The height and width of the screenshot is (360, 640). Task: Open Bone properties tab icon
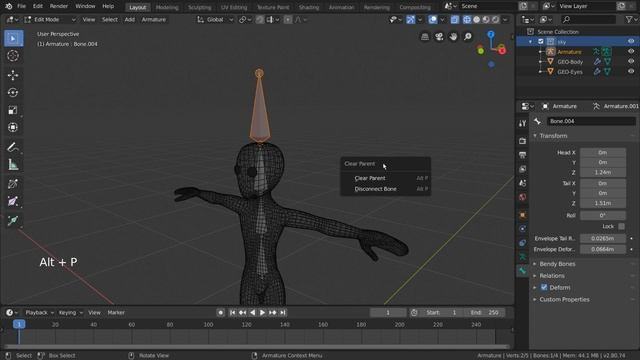coord(522,271)
